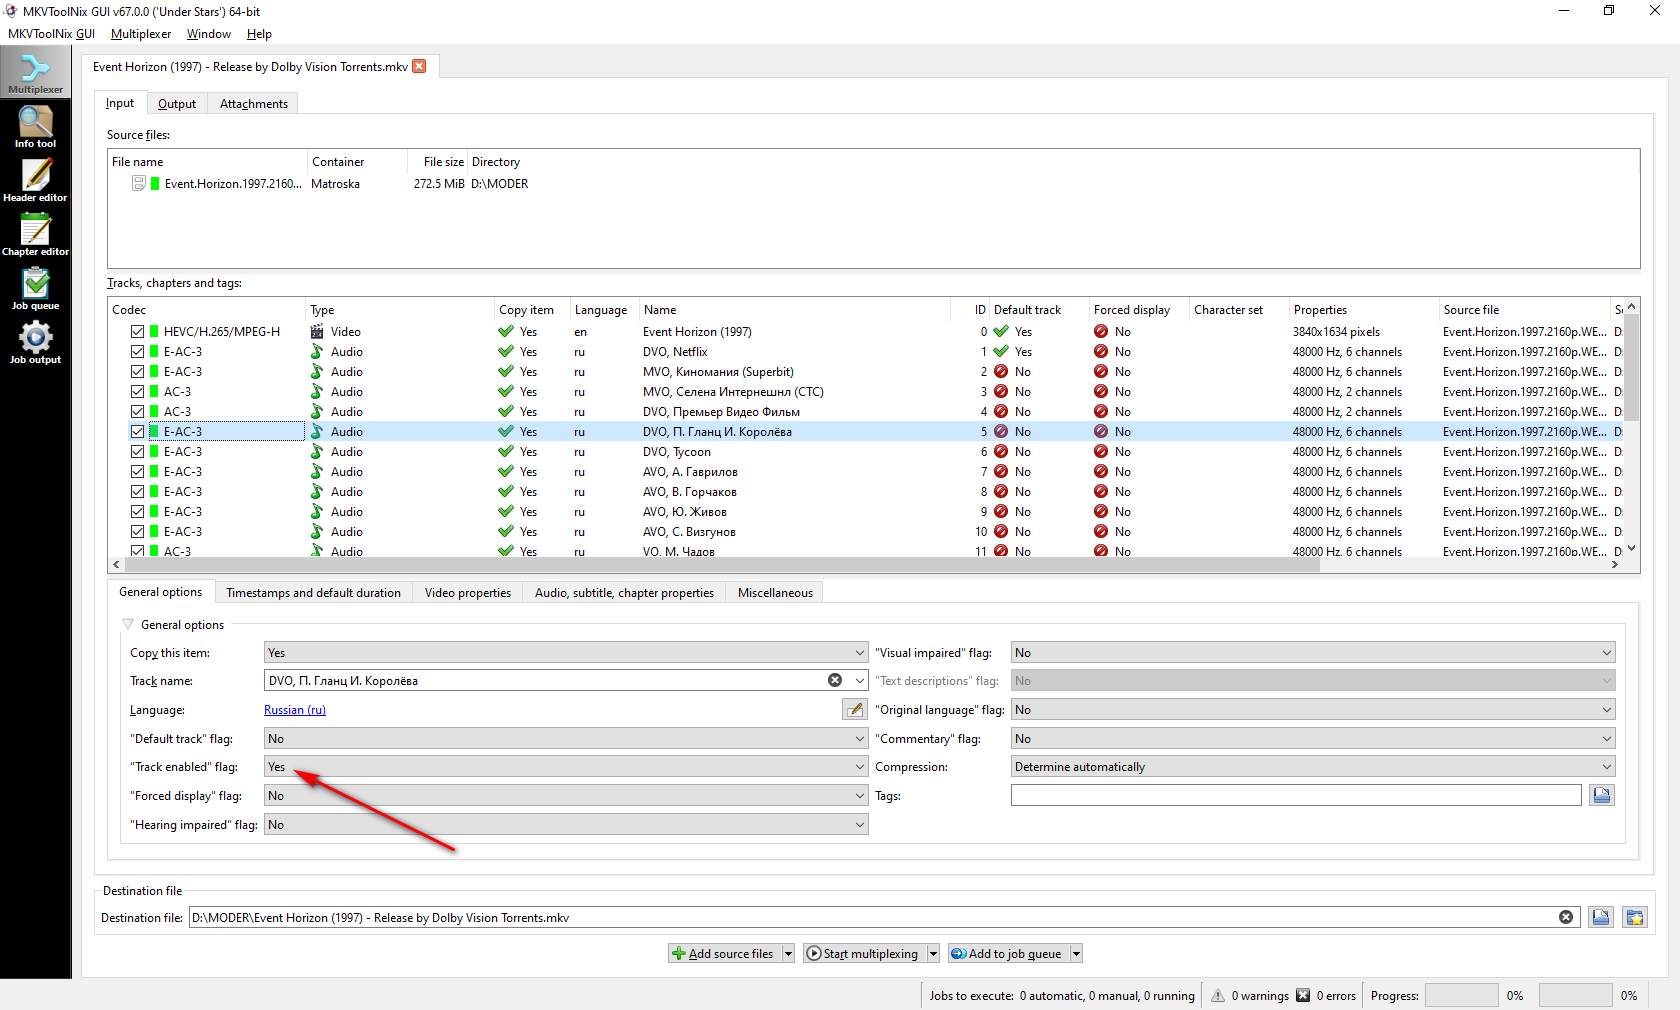1680x1010 pixels.
Task: Open the Header editor
Action: 35,181
